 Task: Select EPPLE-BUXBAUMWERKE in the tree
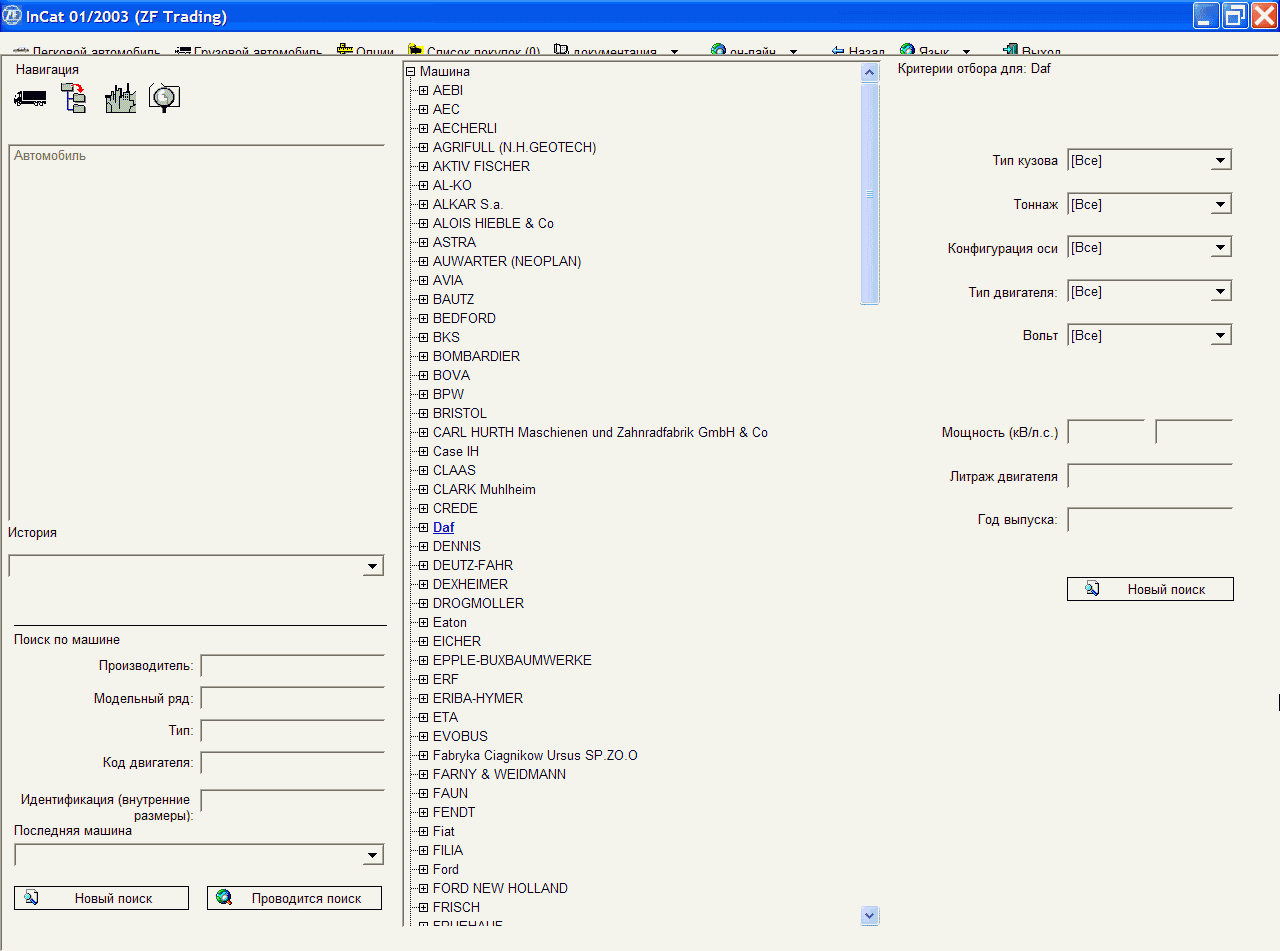512,661
